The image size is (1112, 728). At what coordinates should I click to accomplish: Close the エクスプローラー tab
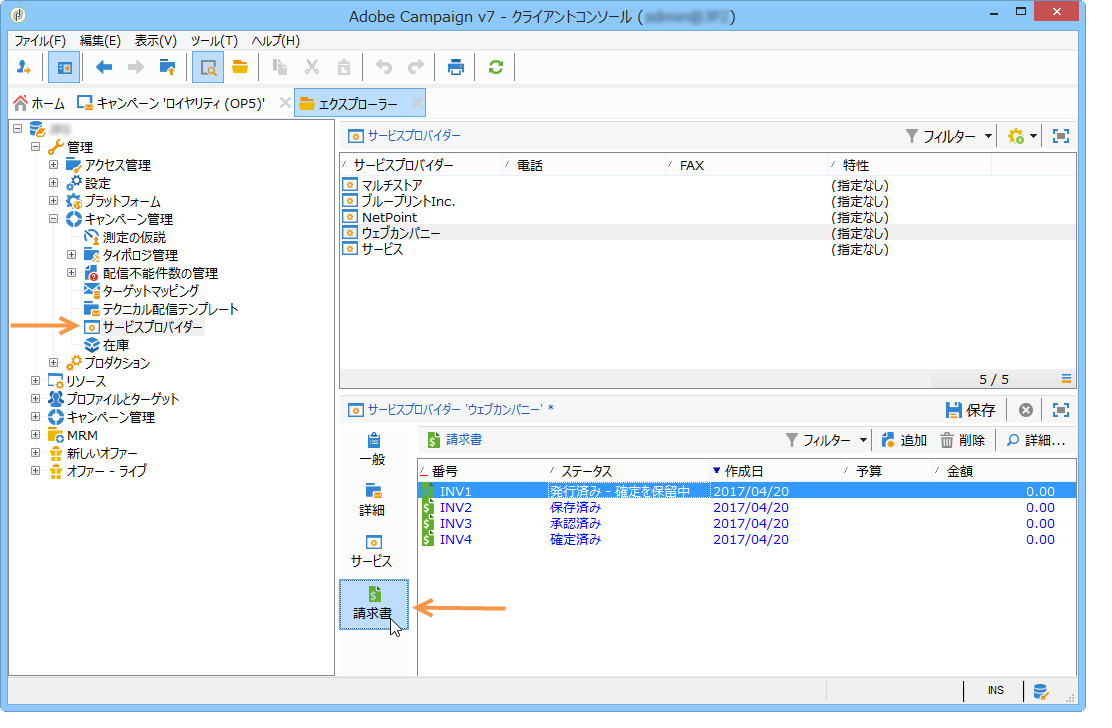417,103
